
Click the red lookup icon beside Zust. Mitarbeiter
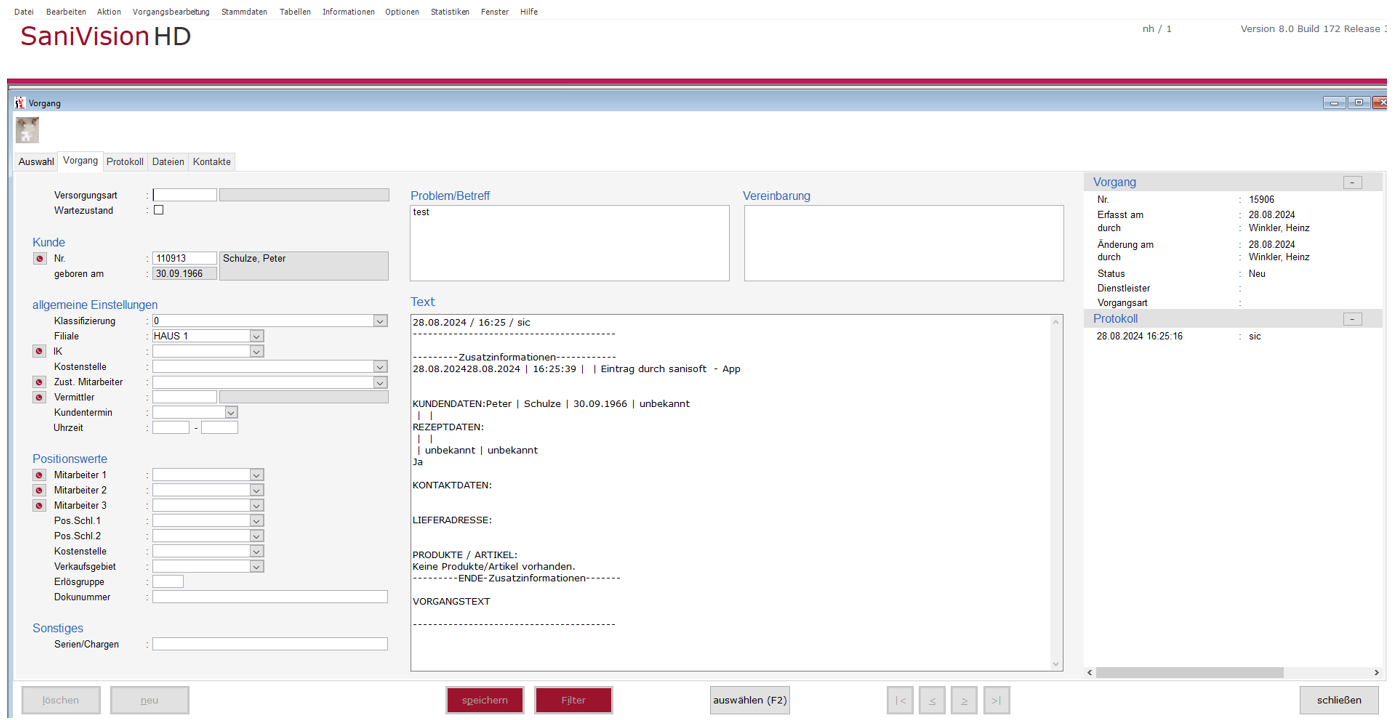pyautogui.click(x=39, y=383)
